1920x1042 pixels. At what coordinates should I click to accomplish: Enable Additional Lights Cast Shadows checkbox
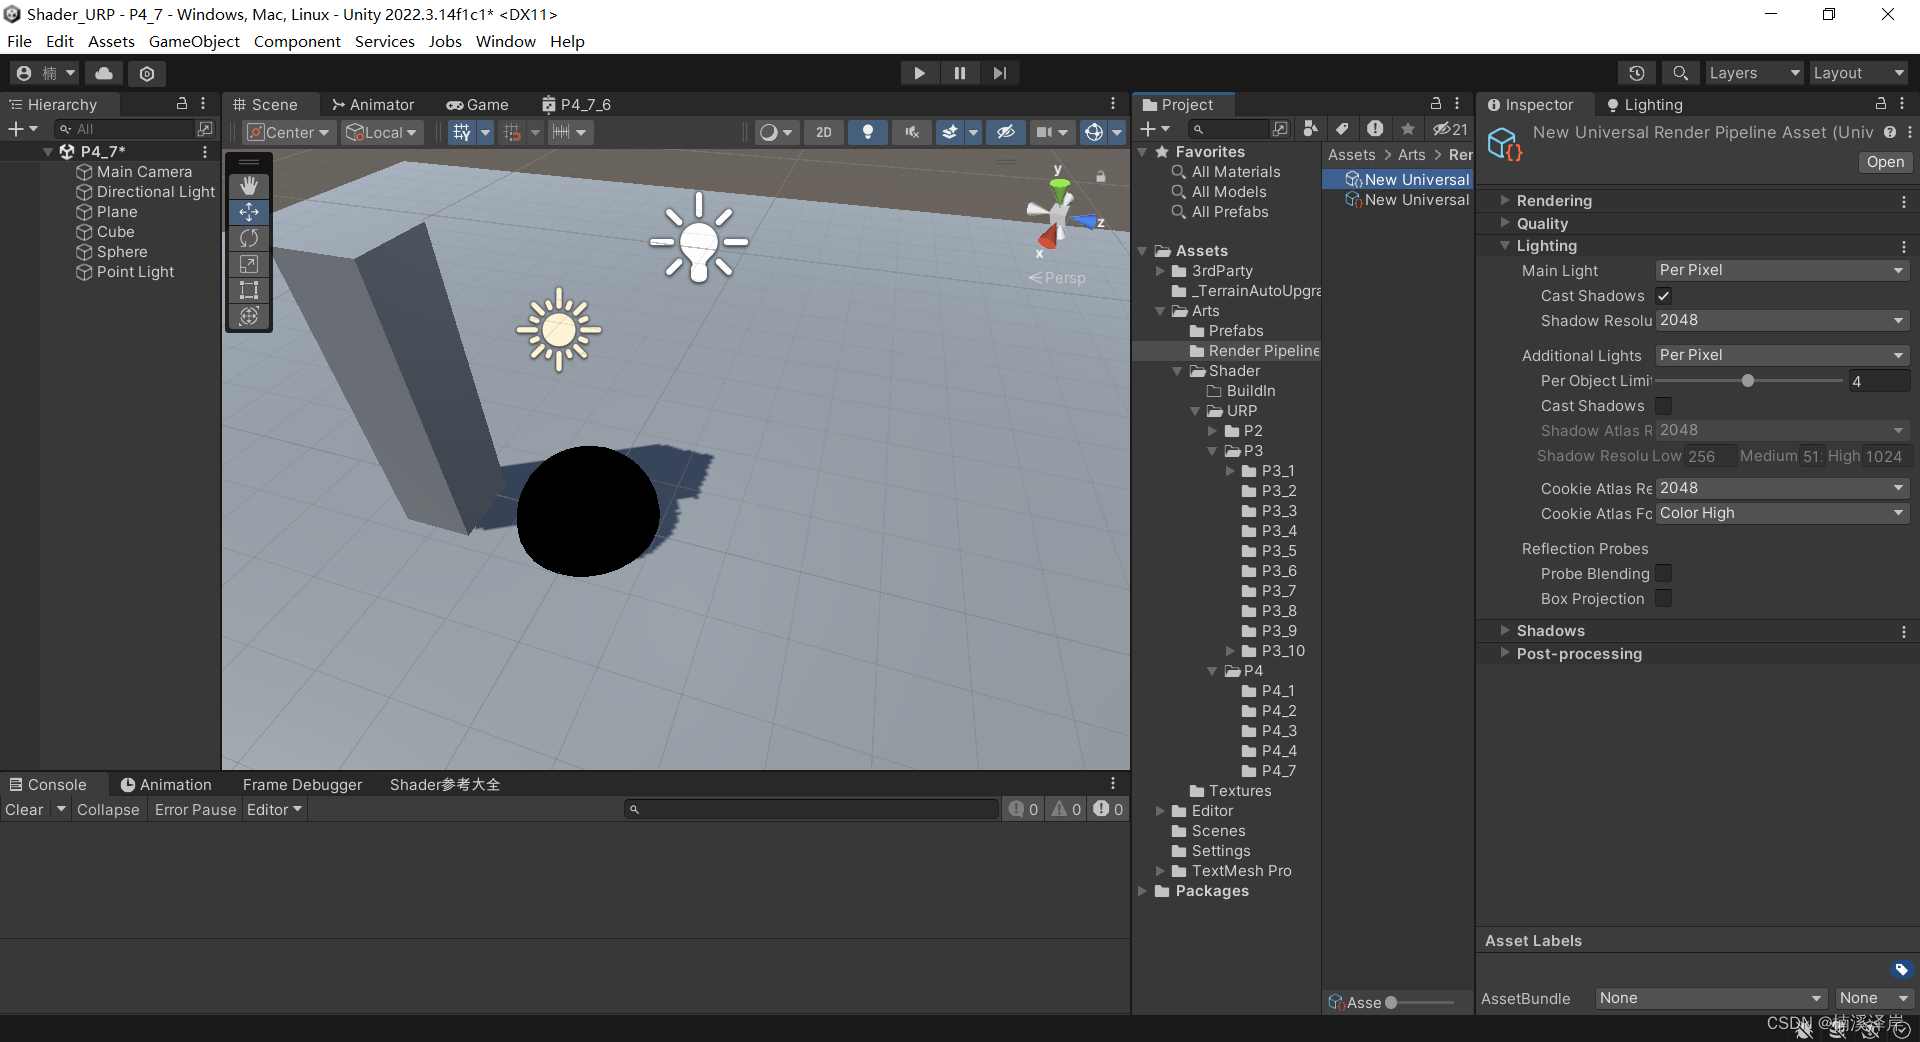pyautogui.click(x=1663, y=406)
